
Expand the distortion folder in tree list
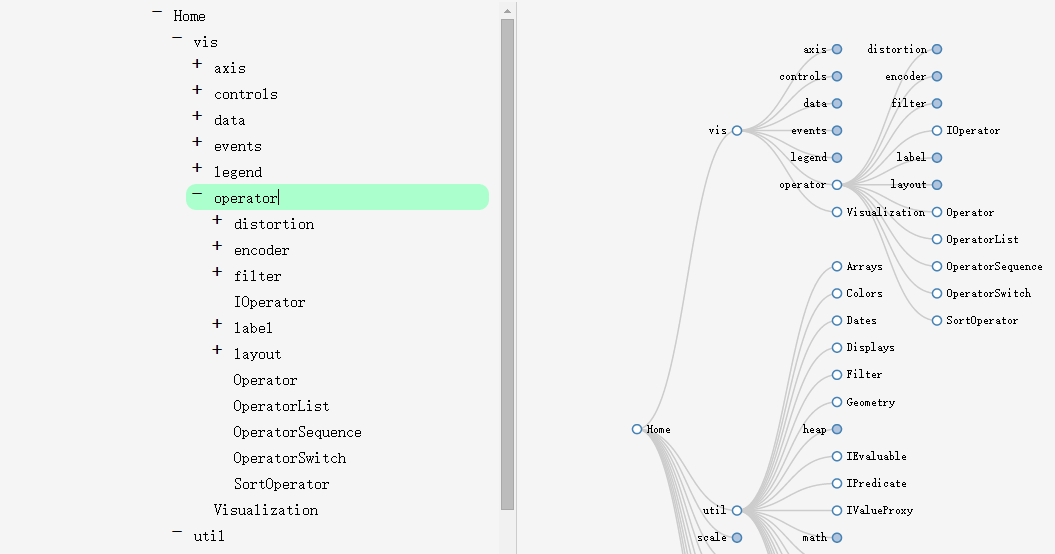[x=217, y=220]
